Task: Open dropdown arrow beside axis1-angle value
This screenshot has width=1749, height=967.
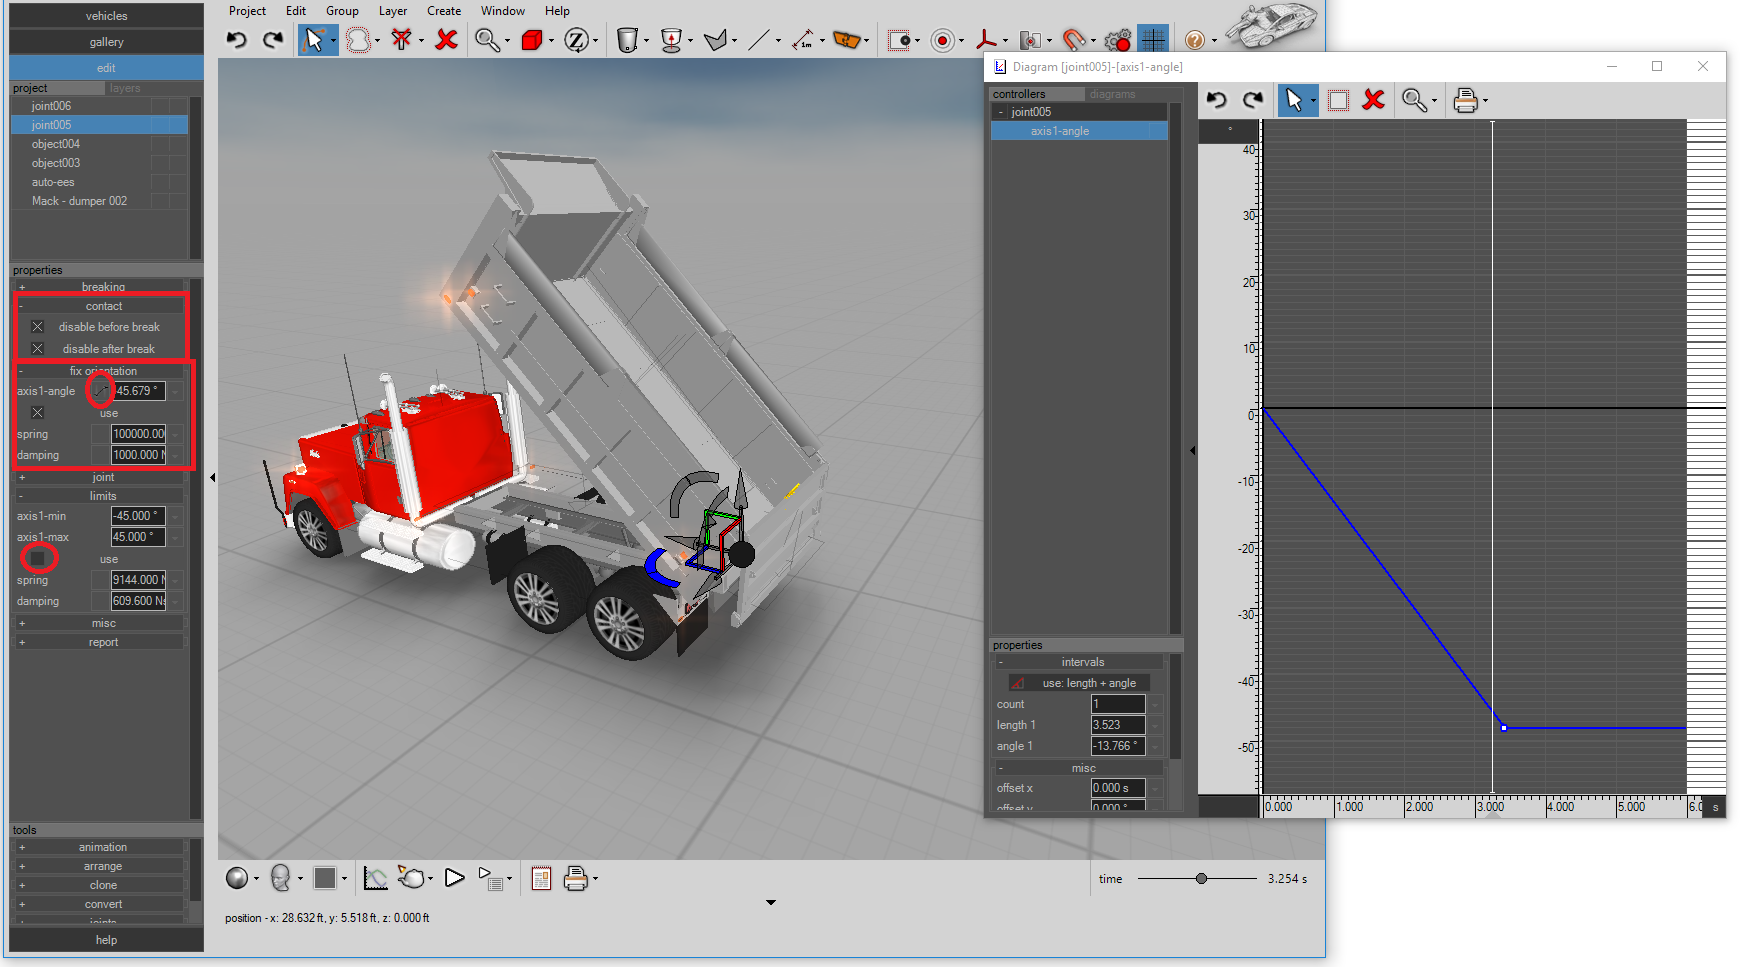Action: [x=176, y=391]
